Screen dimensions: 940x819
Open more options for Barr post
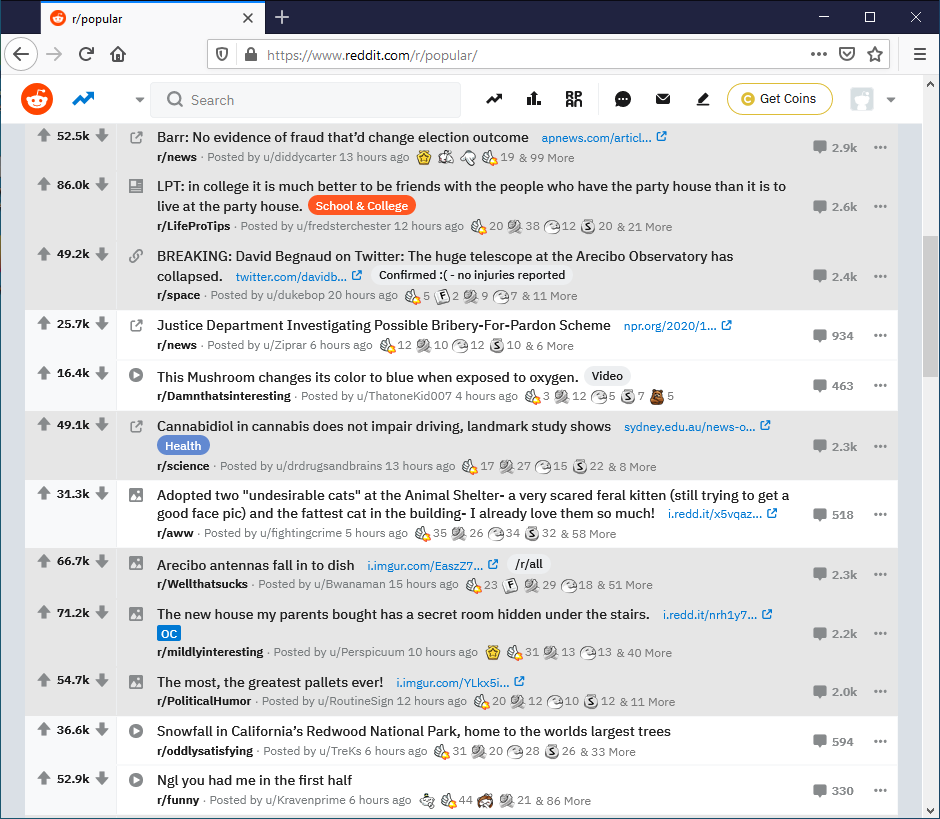coord(880,147)
